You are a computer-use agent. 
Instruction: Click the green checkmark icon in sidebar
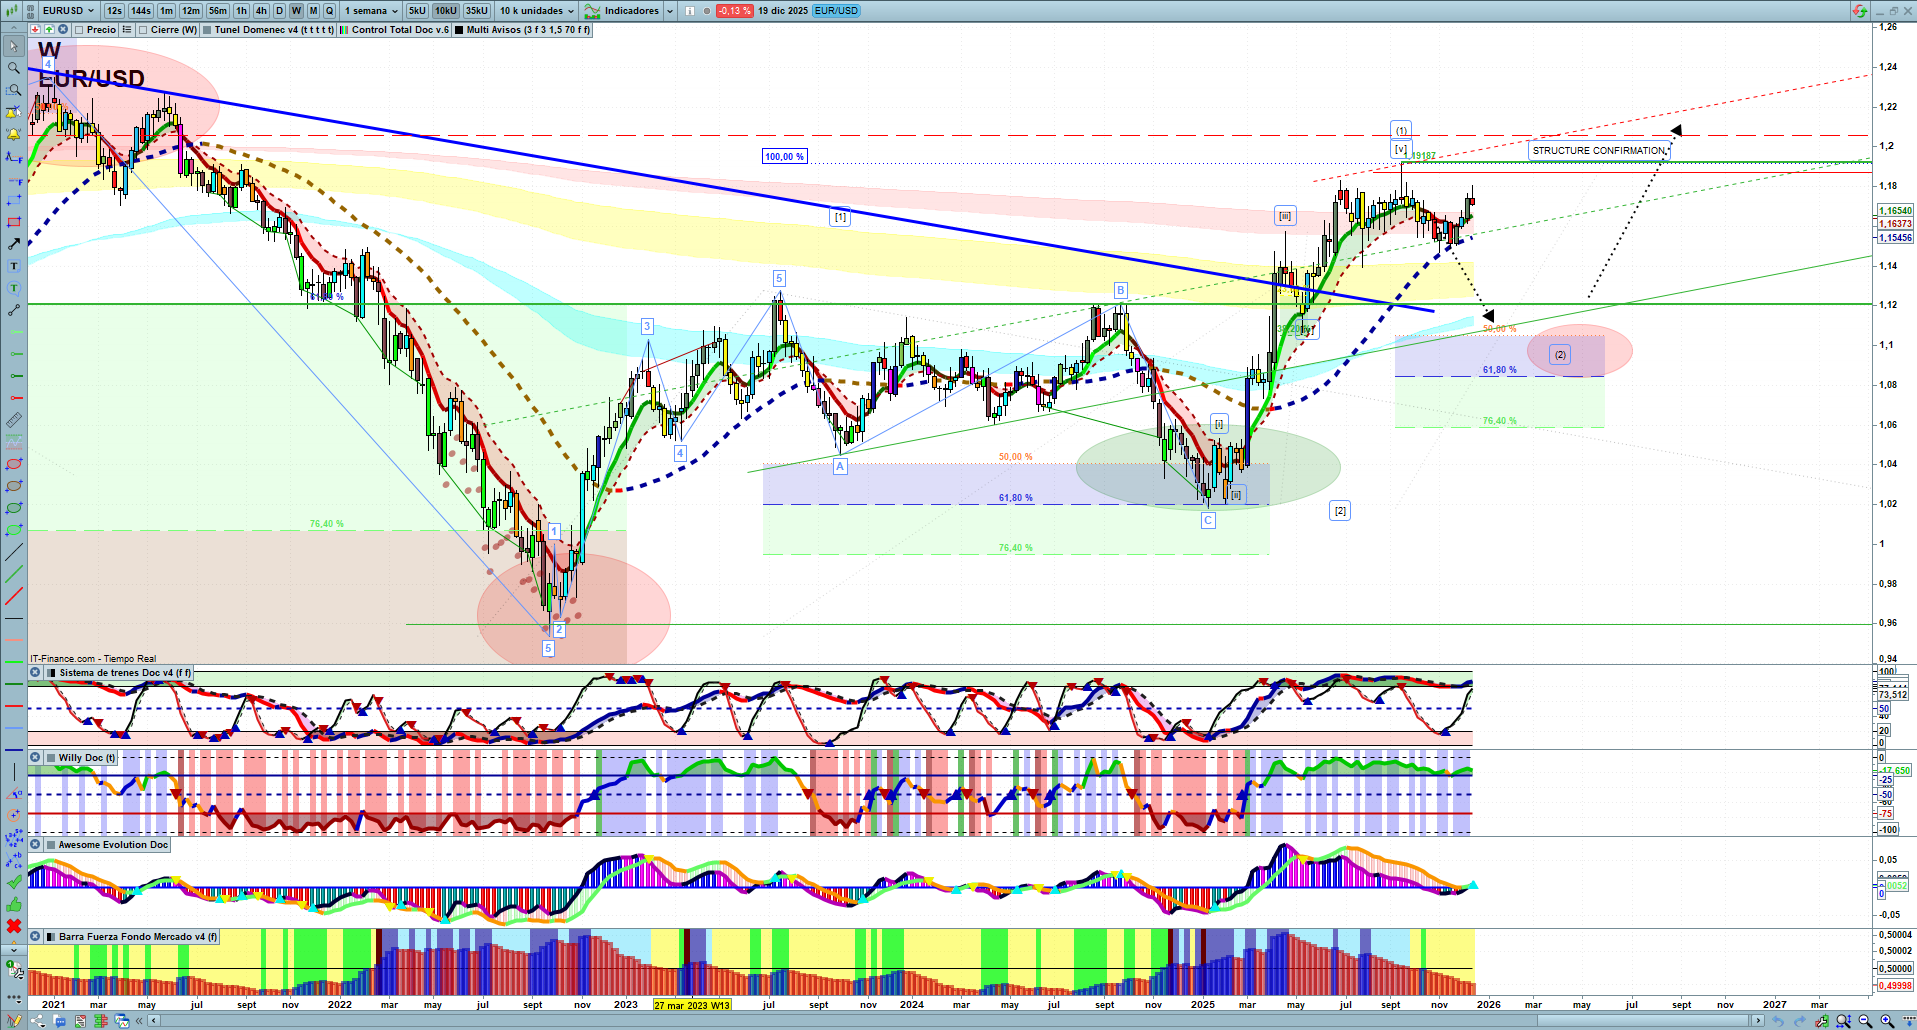click(x=14, y=882)
